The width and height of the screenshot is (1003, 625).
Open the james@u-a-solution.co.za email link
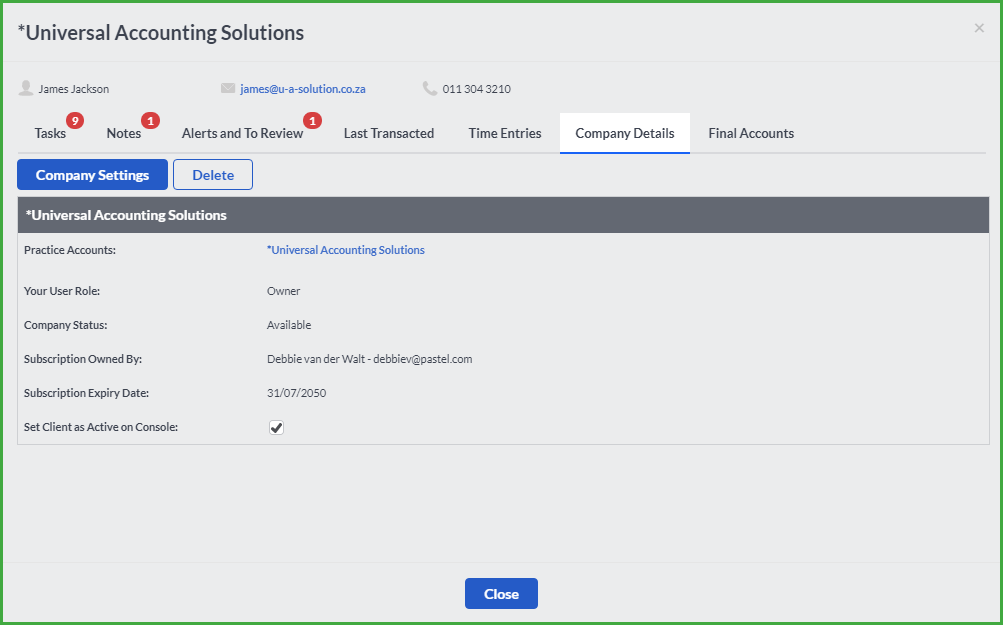(x=303, y=89)
